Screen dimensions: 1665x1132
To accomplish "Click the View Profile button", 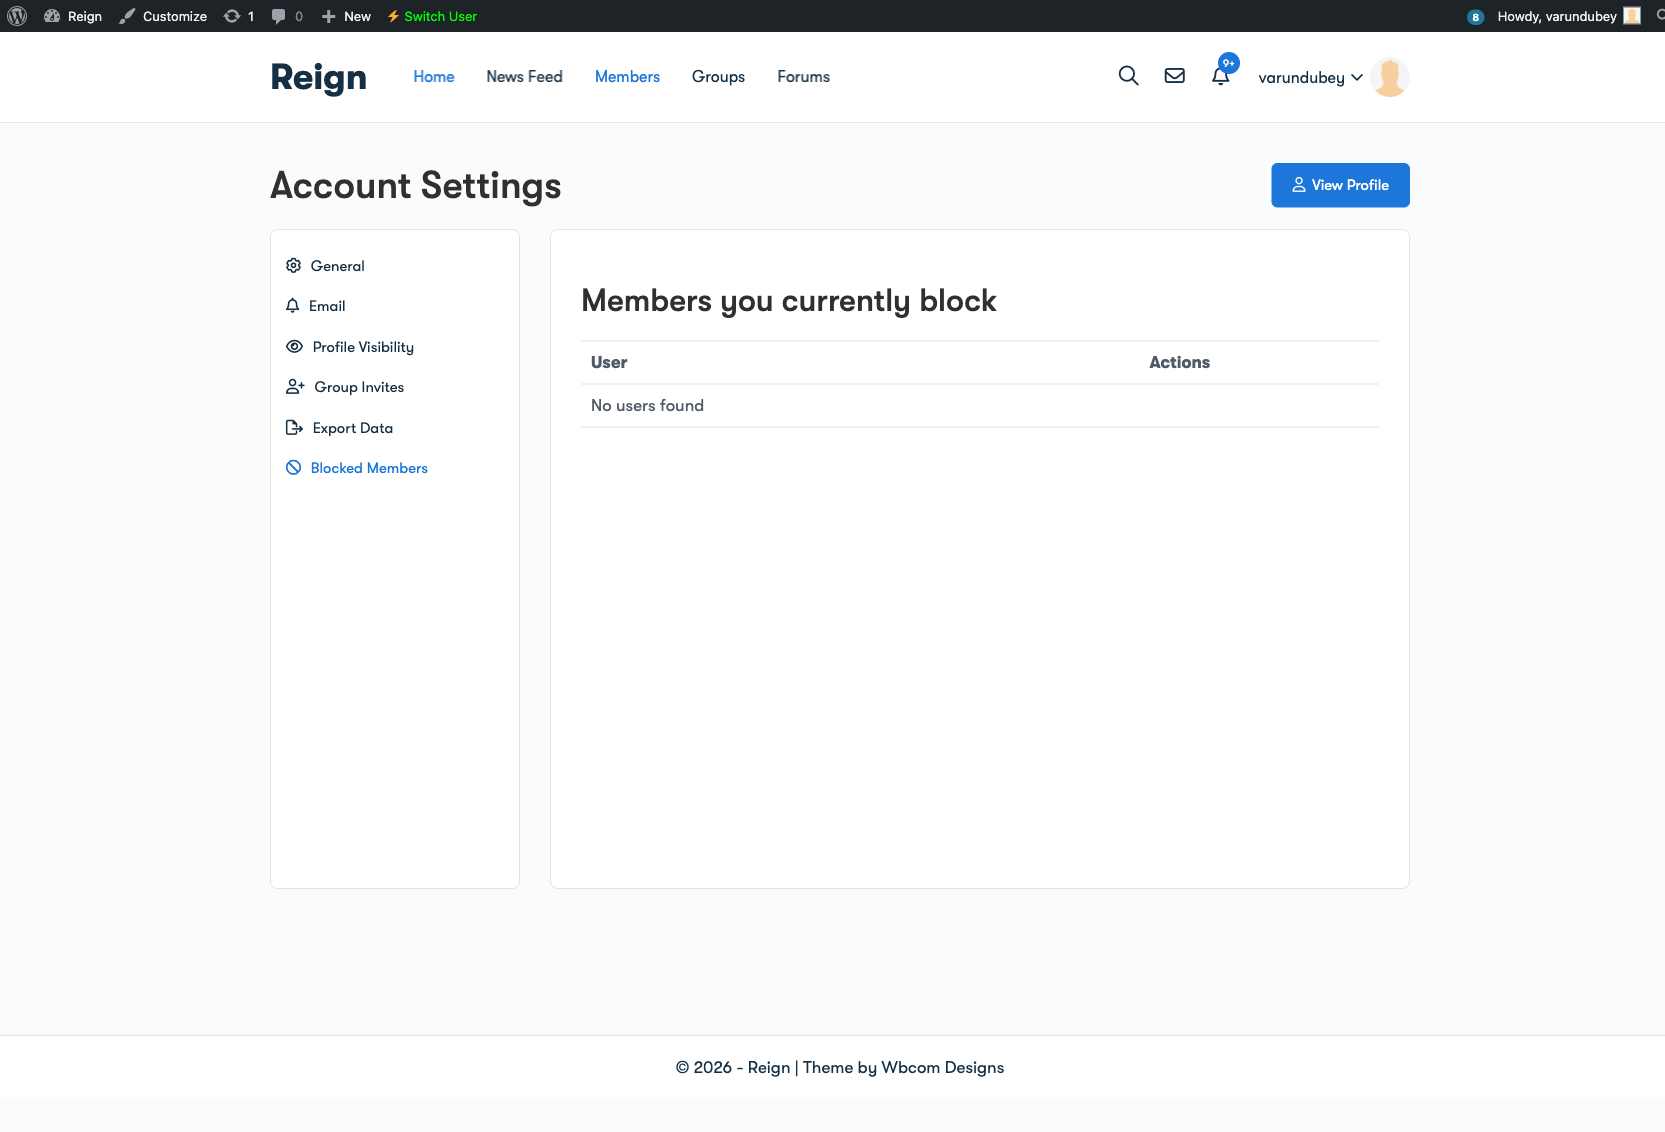I will [1340, 185].
